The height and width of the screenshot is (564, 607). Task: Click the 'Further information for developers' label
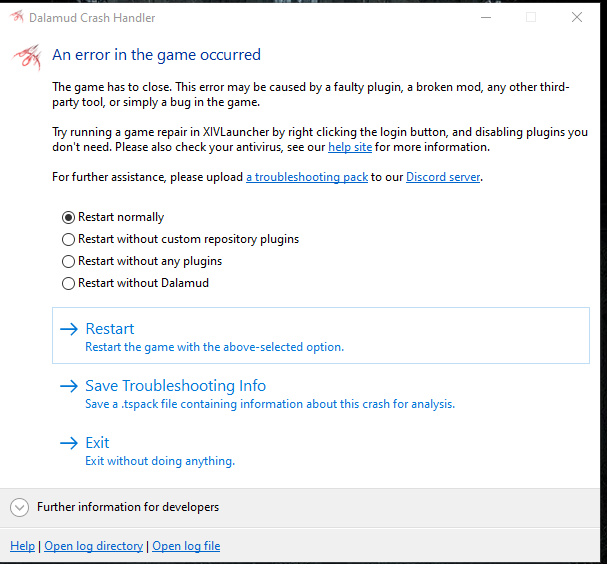point(128,507)
